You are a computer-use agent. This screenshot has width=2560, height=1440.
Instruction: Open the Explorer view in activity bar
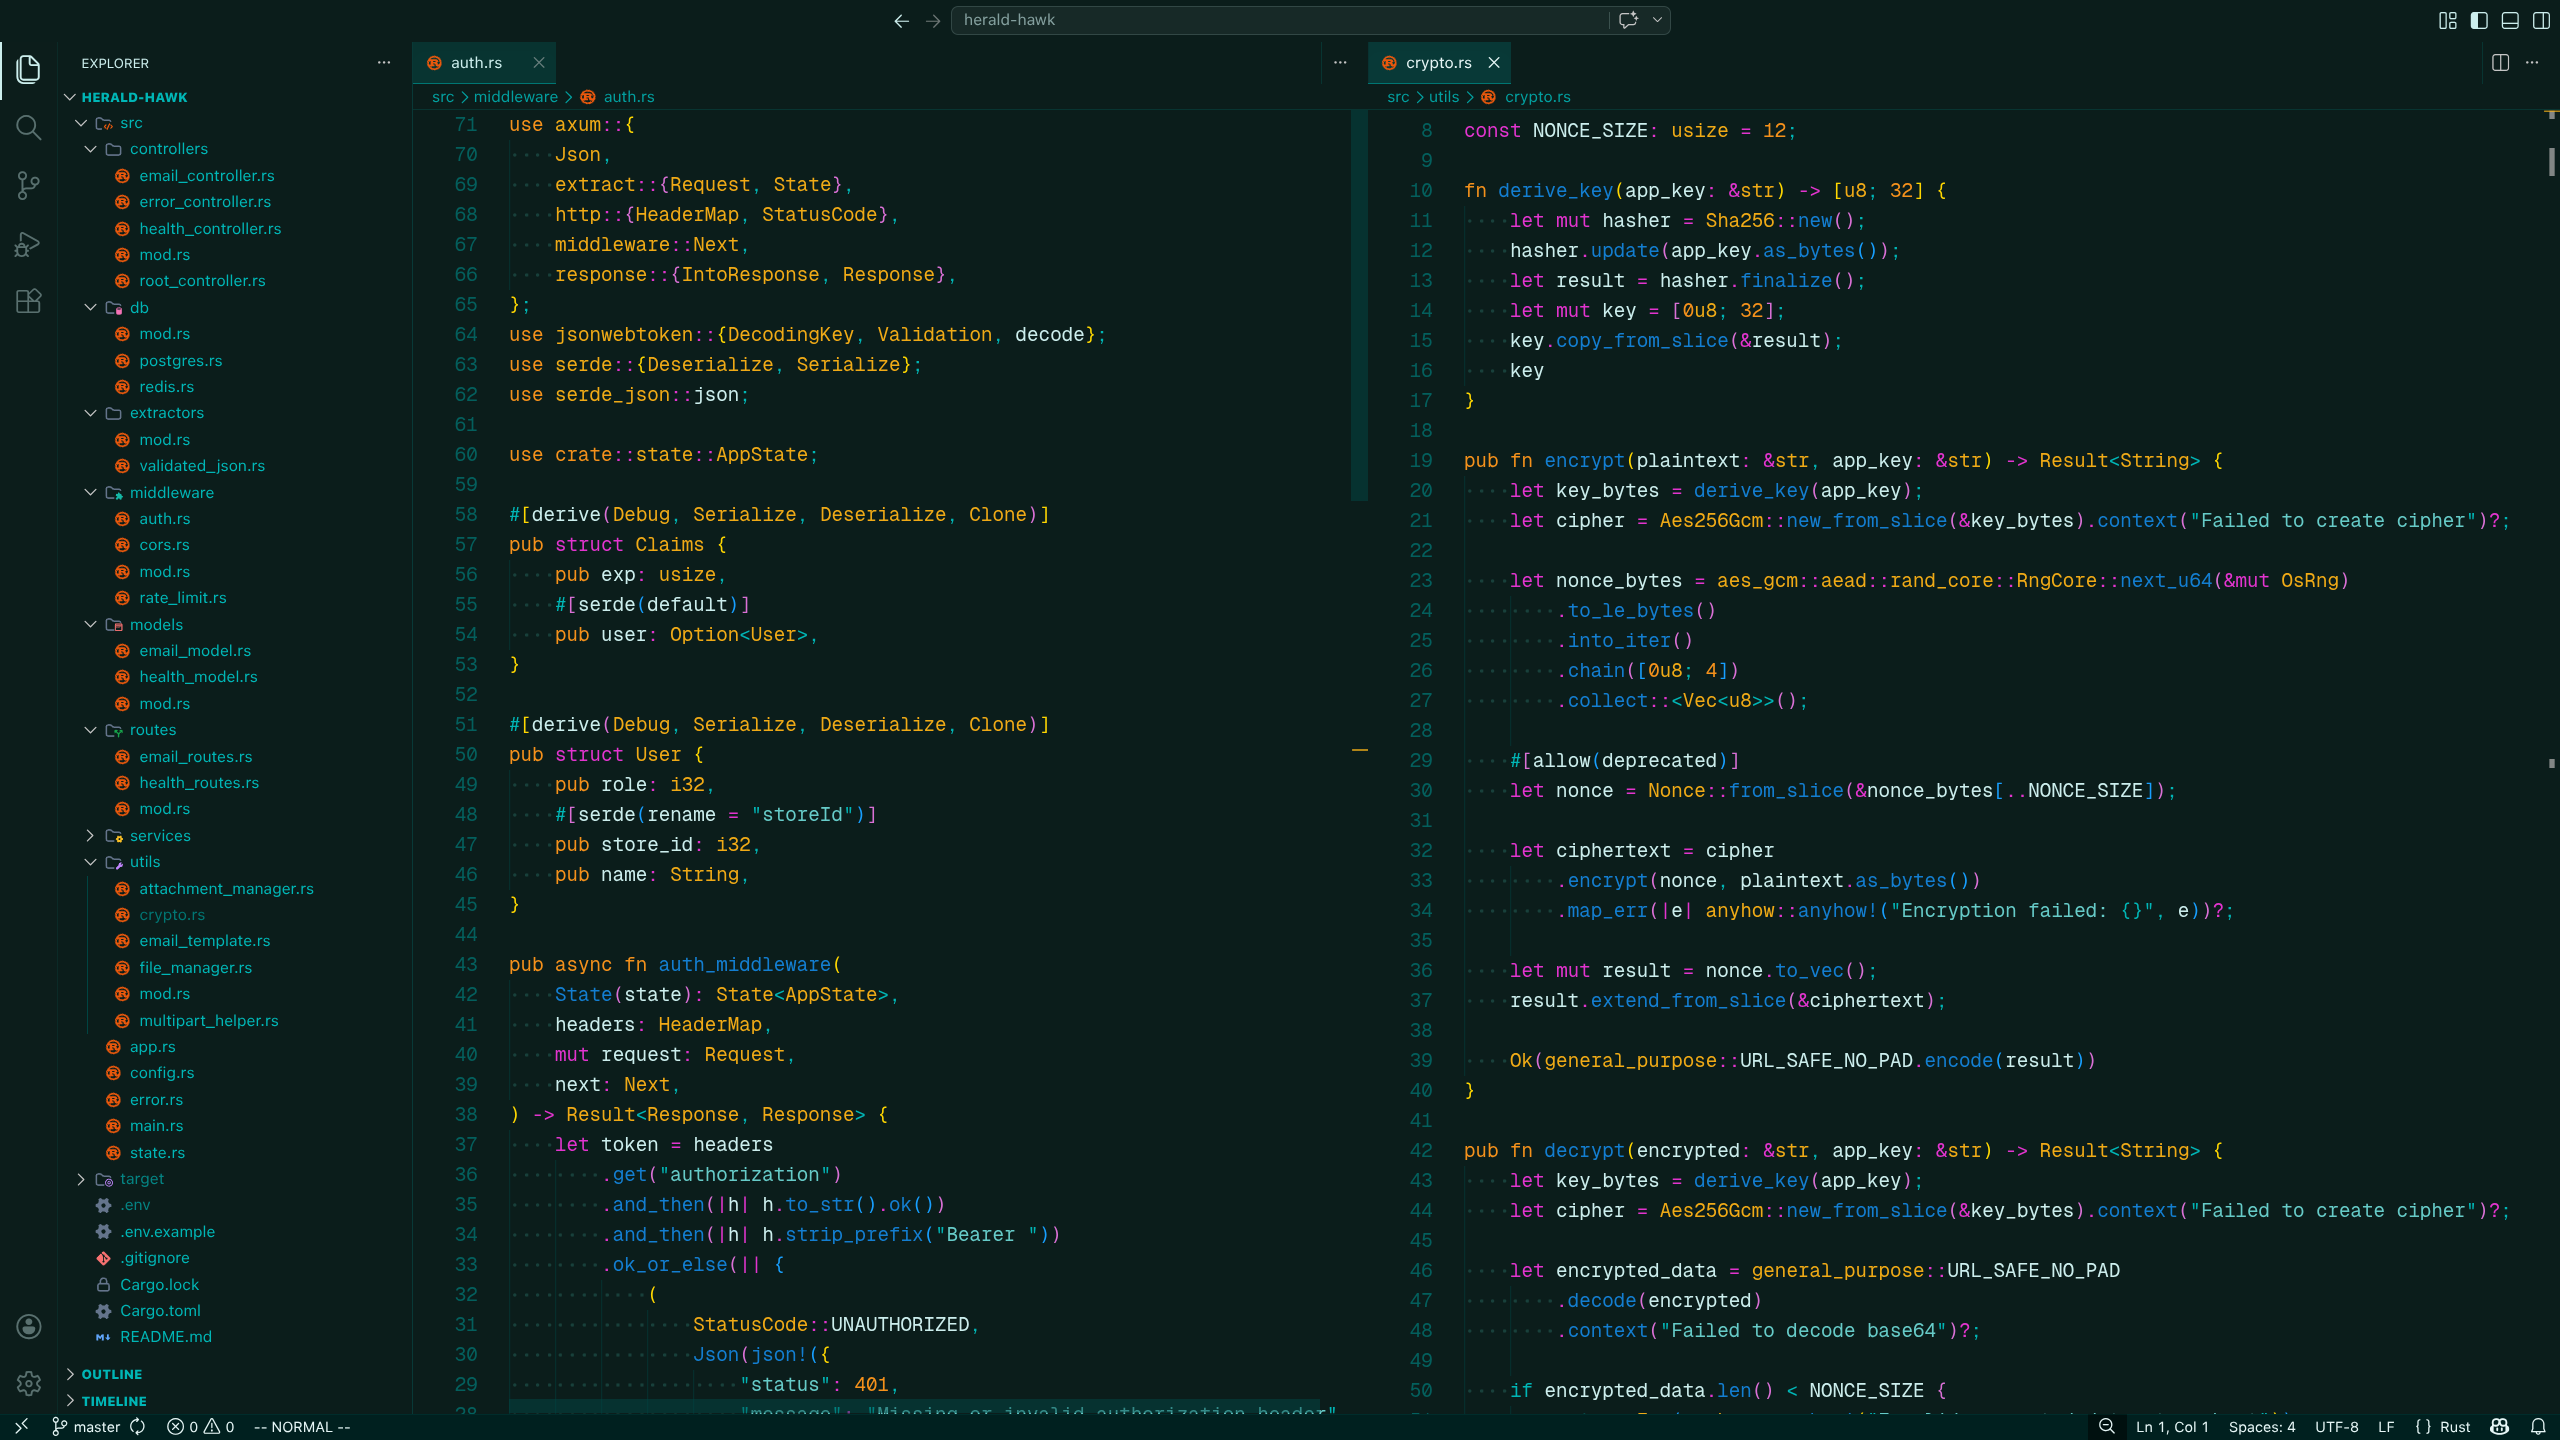[29, 69]
